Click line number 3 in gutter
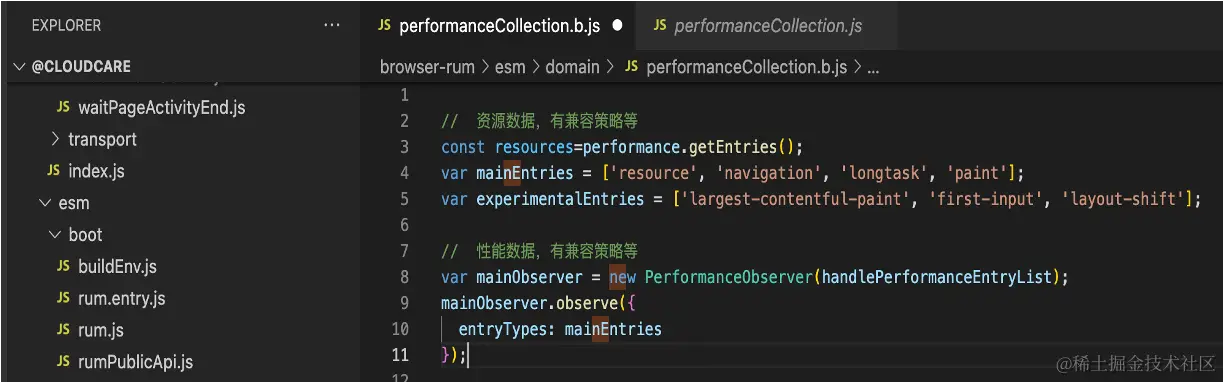The height and width of the screenshot is (382, 1224). [x=404, y=147]
